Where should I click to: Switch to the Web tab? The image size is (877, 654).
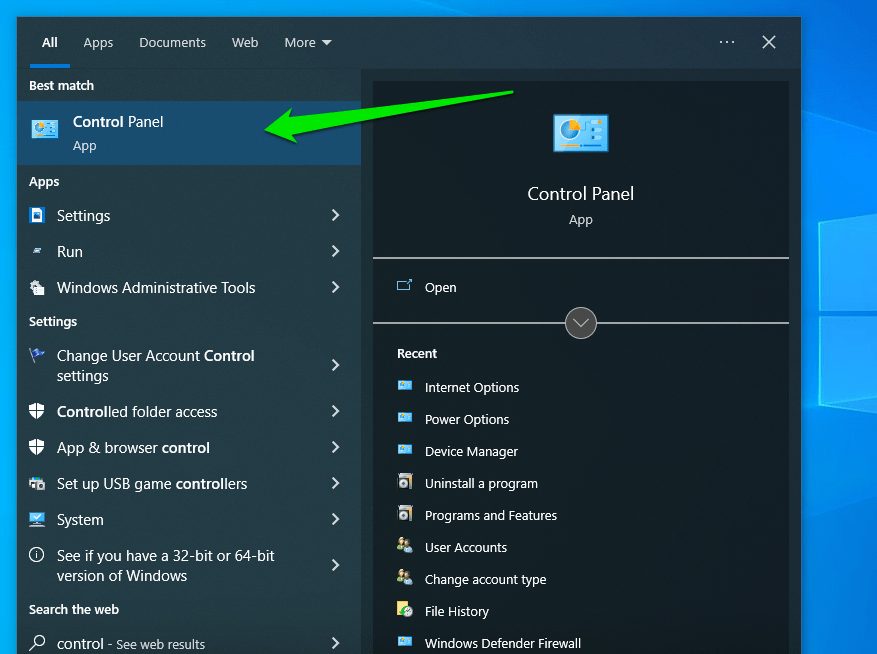[x=245, y=43]
